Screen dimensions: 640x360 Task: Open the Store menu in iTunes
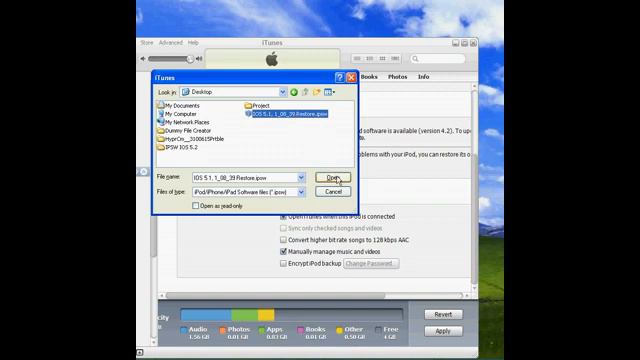coord(147,42)
